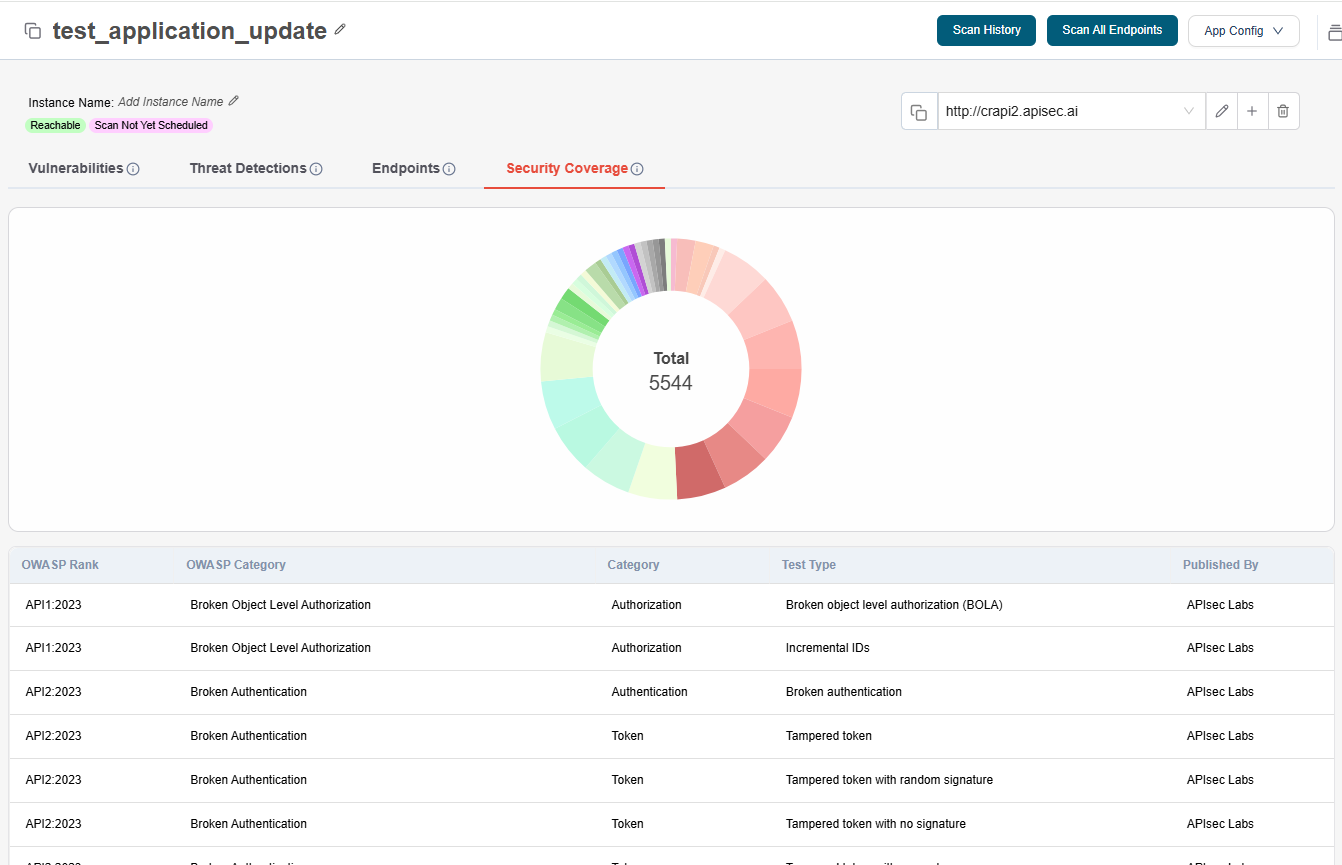Click the copy icon beside application name
Image resolution: width=1342 pixels, height=865 pixels.
(33, 31)
